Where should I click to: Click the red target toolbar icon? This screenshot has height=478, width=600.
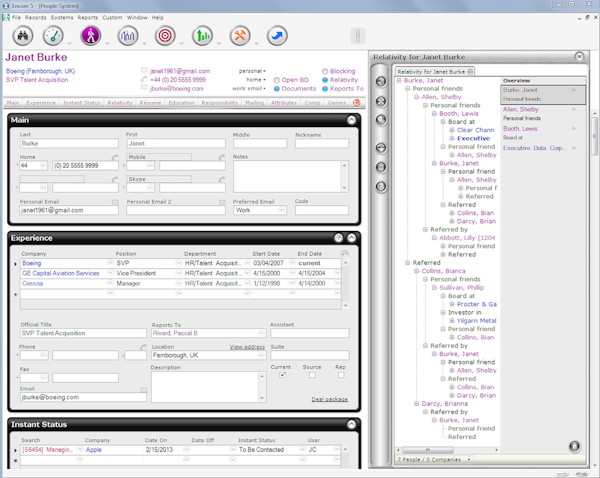point(165,36)
